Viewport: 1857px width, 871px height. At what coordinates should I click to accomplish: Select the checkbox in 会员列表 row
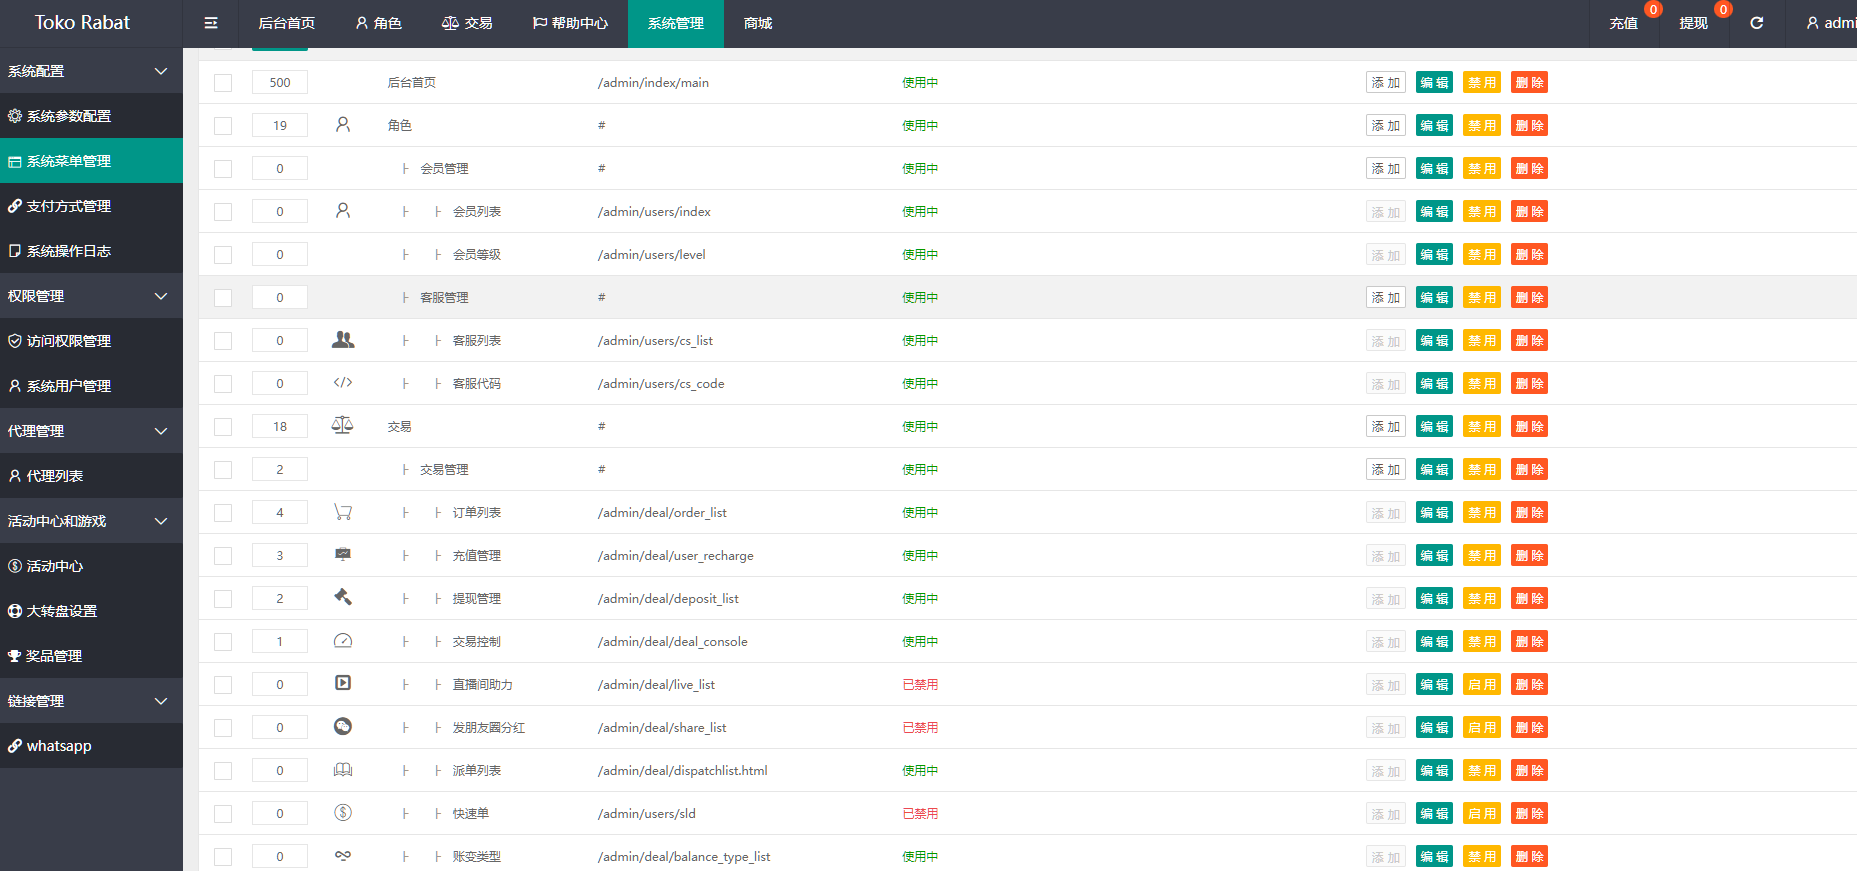click(x=223, y=212)
